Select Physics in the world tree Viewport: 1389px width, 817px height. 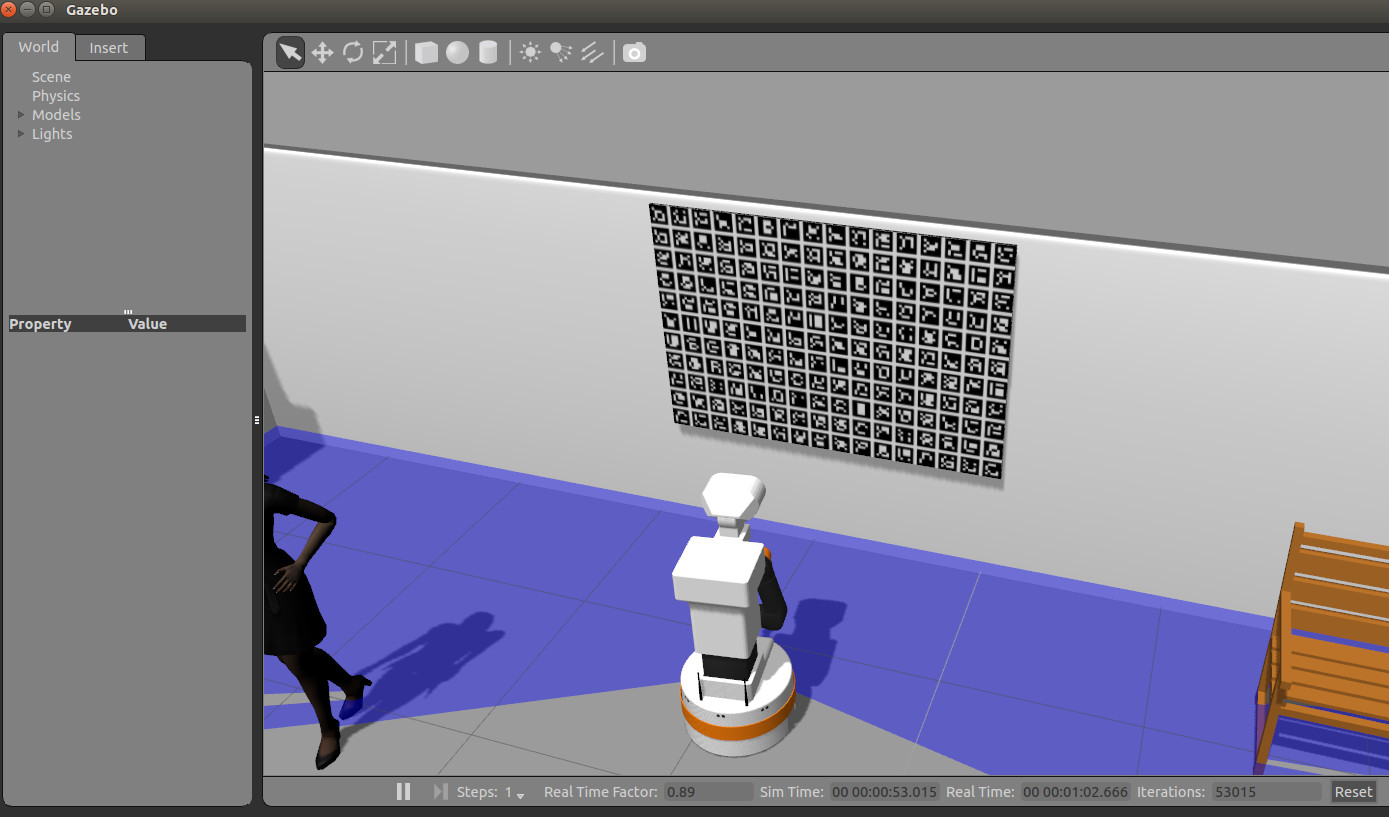click(x=56, y=96)
